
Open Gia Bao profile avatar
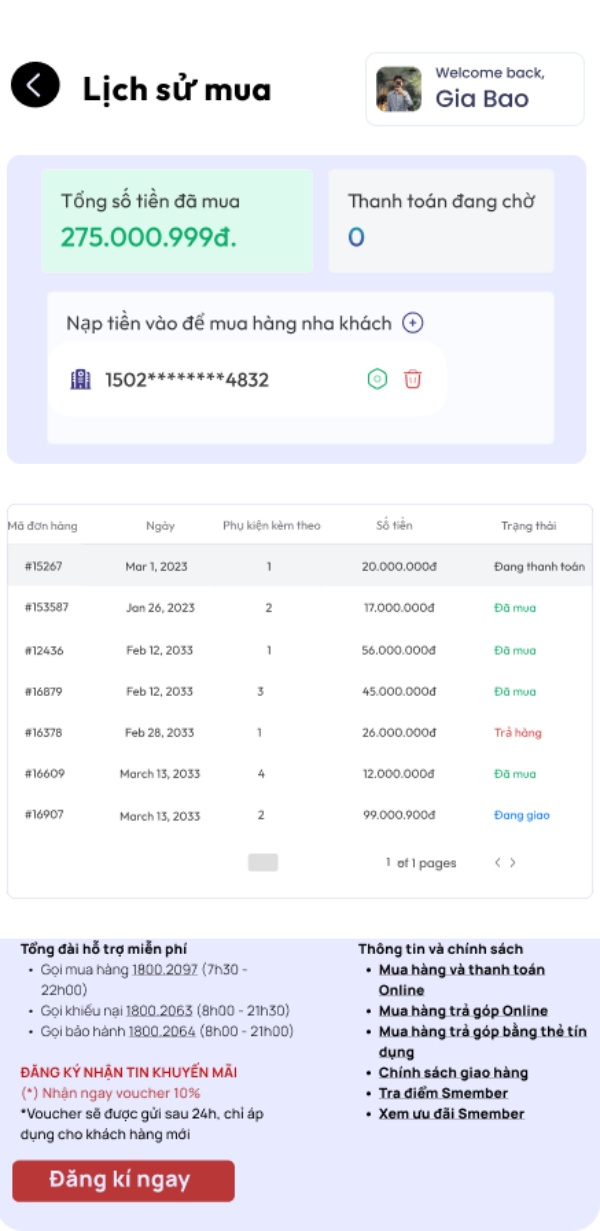coord(398,89)
